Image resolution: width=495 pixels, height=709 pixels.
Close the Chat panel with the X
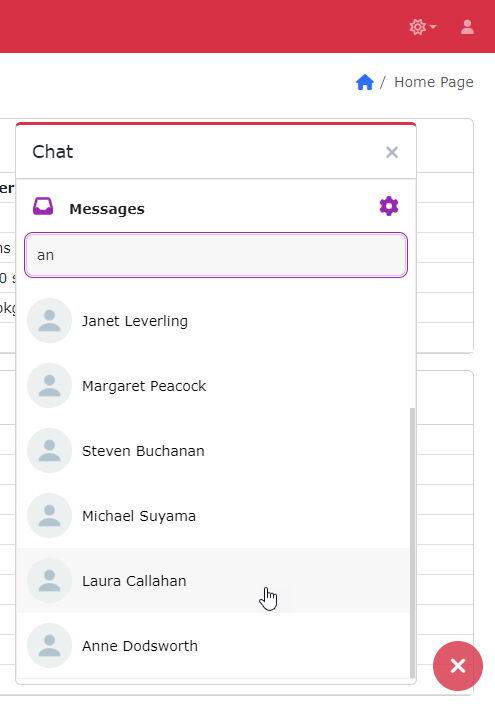392,152
